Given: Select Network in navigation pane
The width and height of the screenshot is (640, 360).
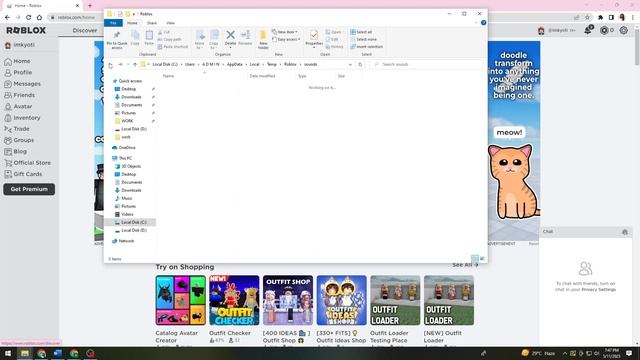Looking at the screenshot, I should pos(126,241).
